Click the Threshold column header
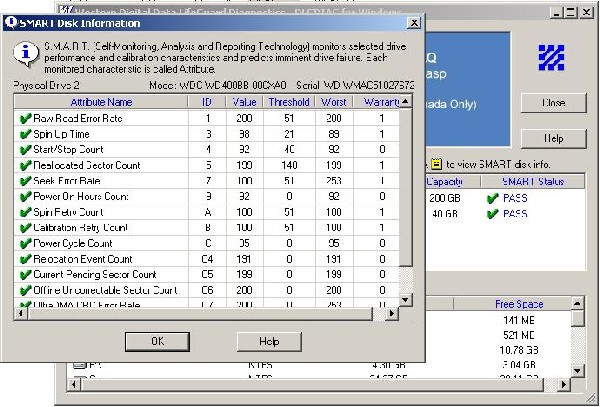This screenshot has height=407, width=600. point(289,102)
